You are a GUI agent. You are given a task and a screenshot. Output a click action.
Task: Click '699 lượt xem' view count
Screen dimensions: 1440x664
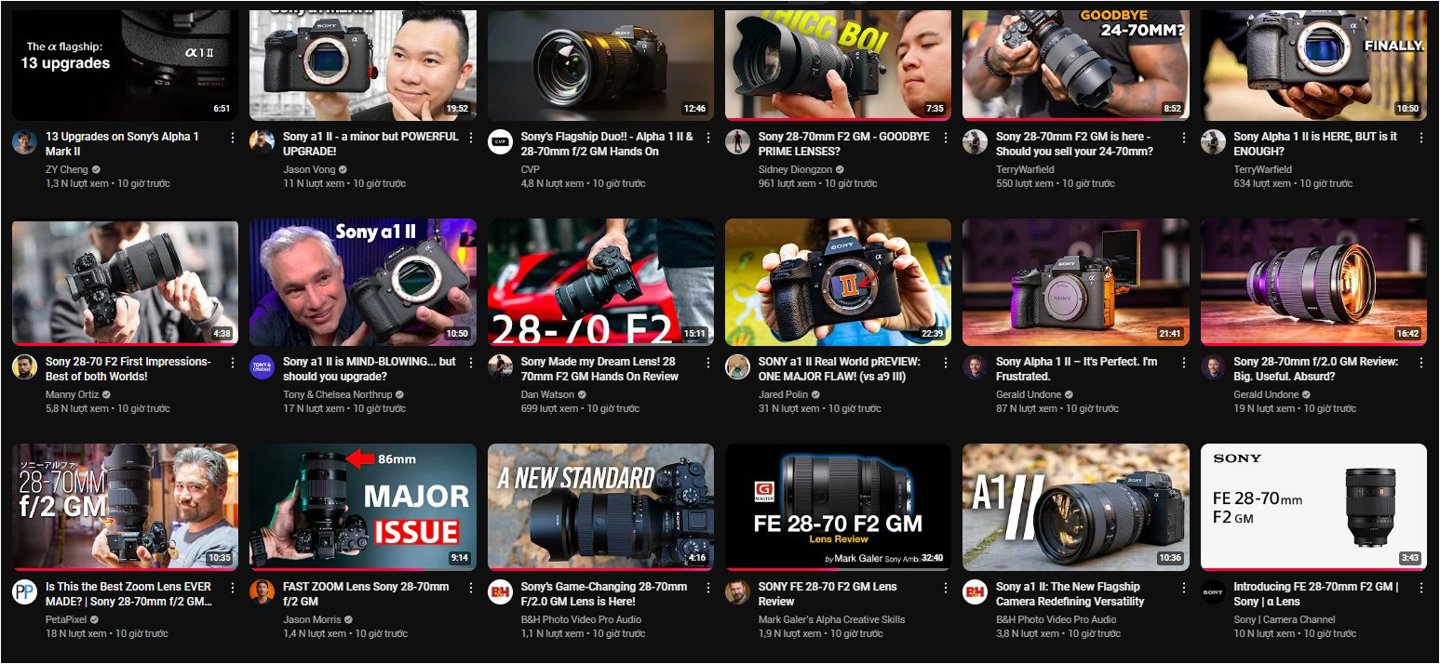[x=549, y=408]
